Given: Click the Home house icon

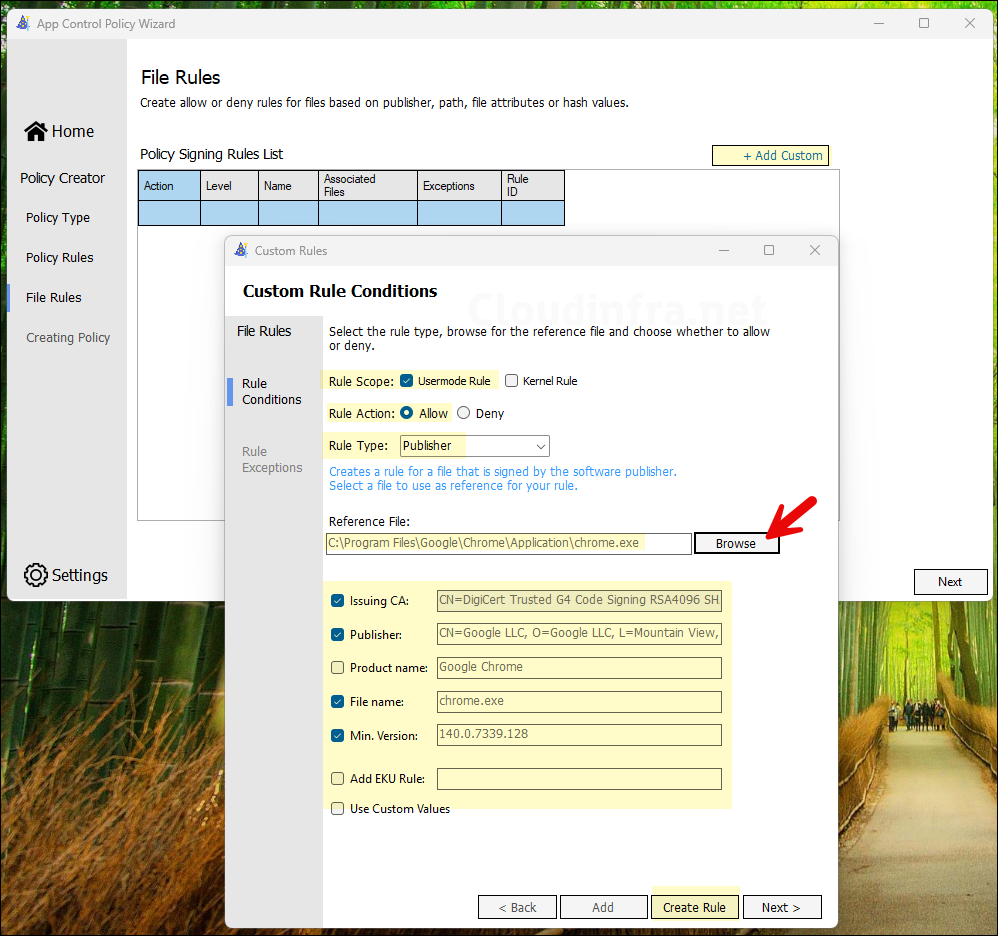Looking at the screenshot, I should (x=36, y=131).
